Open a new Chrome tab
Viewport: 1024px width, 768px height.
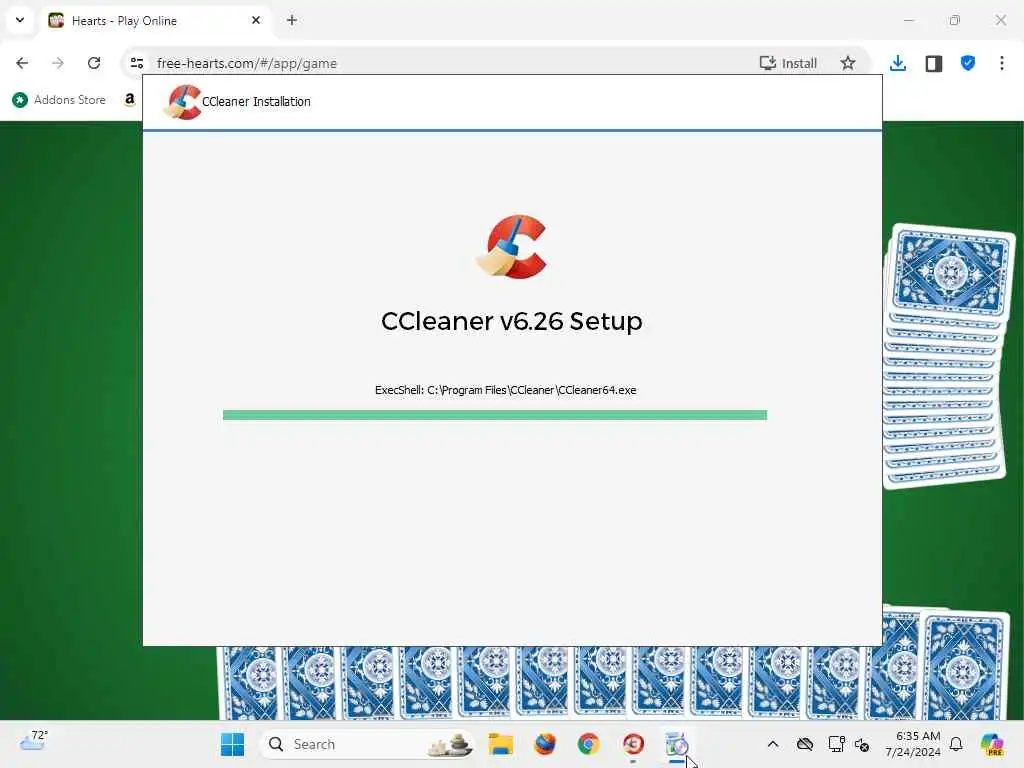[x=292, y=20]
